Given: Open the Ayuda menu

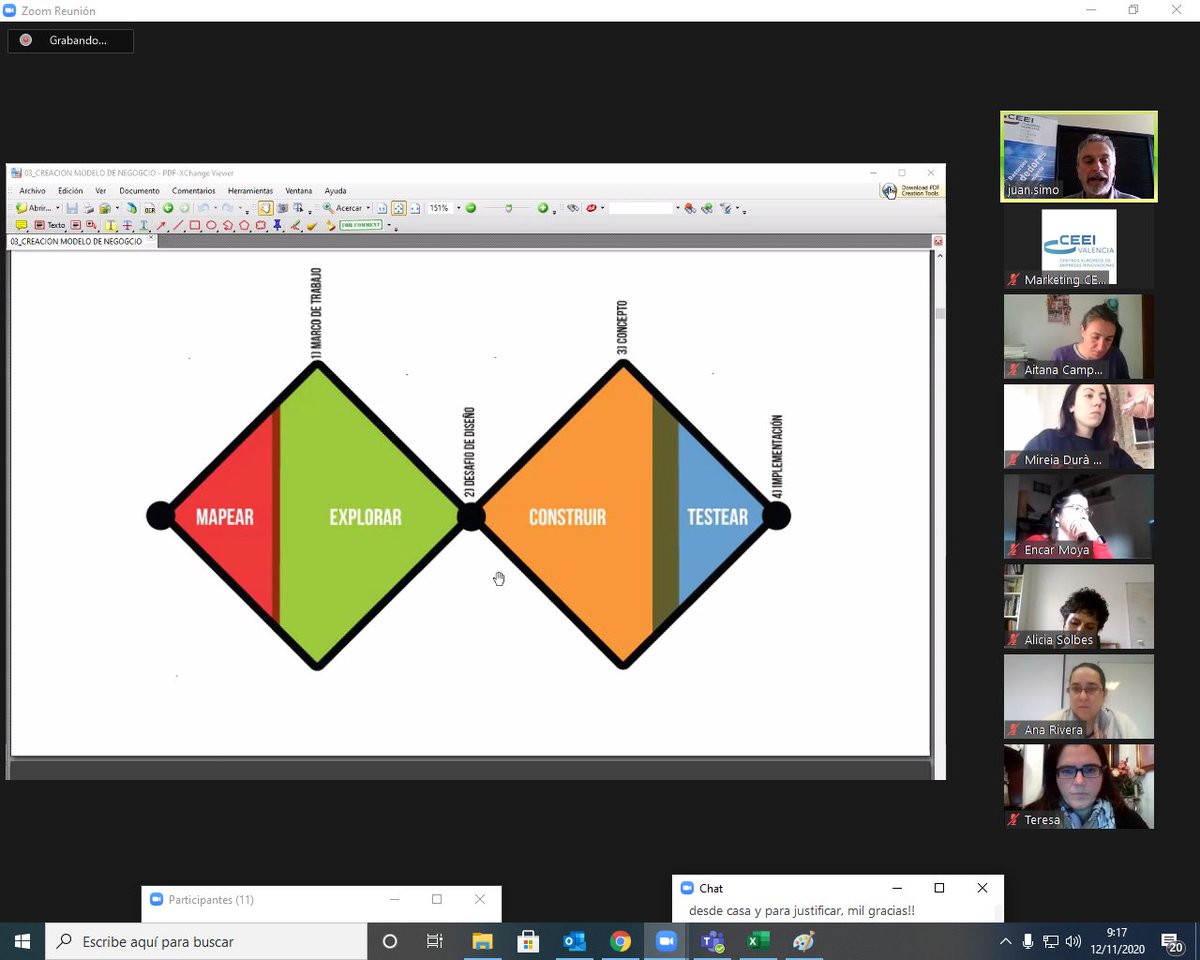Looking at the screenshot, I should 335,191.
